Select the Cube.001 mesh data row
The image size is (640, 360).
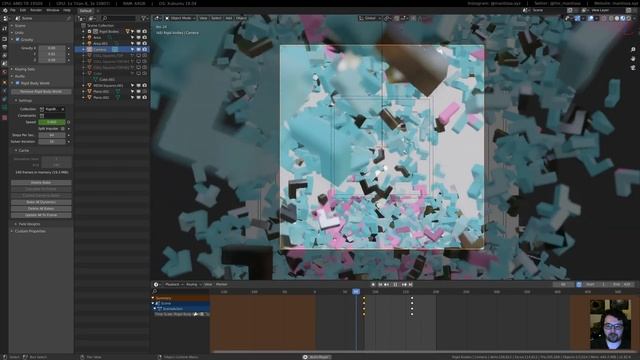pyautogui.click(x=112, y=80)
